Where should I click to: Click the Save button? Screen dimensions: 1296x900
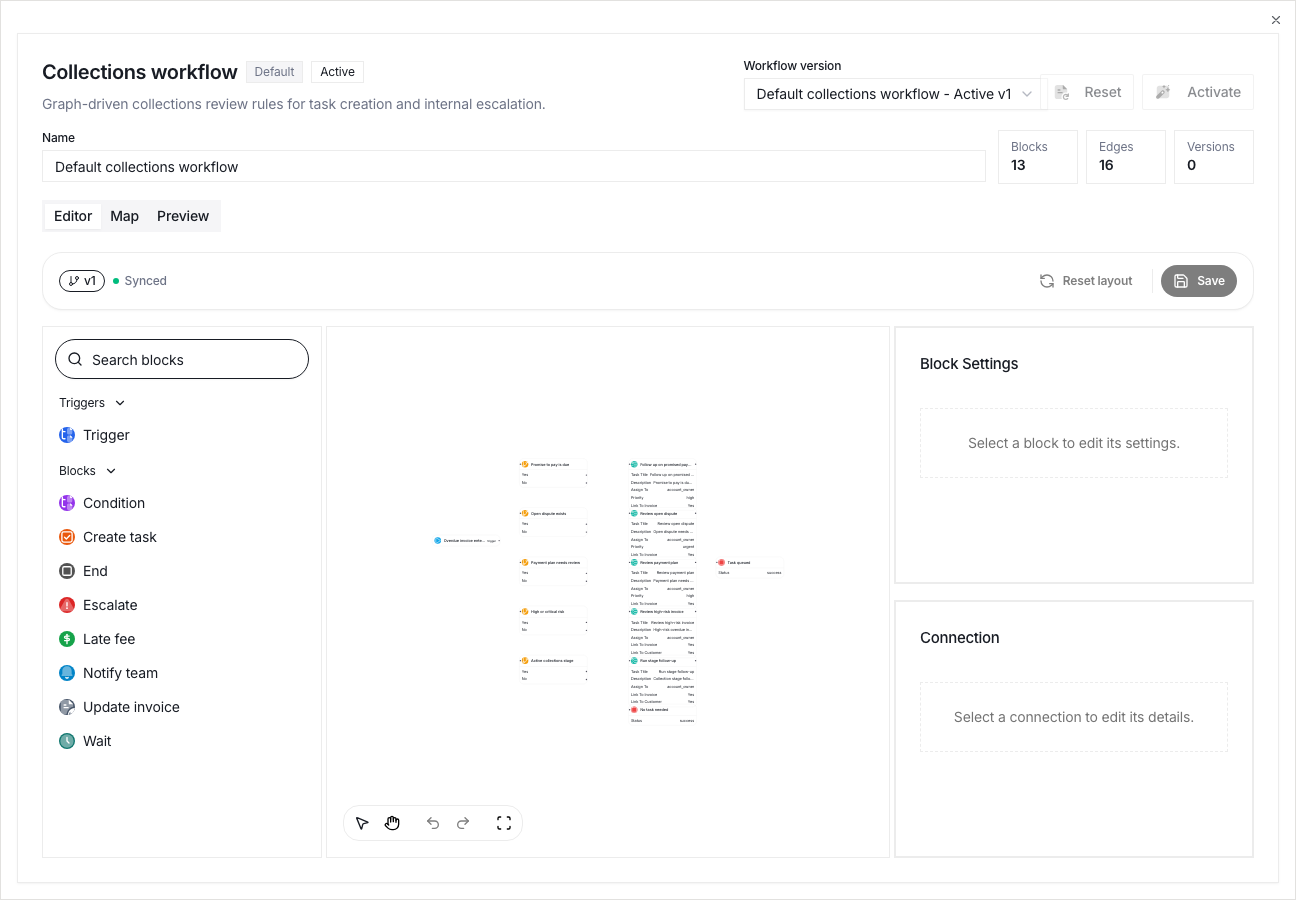[1199, 281]
